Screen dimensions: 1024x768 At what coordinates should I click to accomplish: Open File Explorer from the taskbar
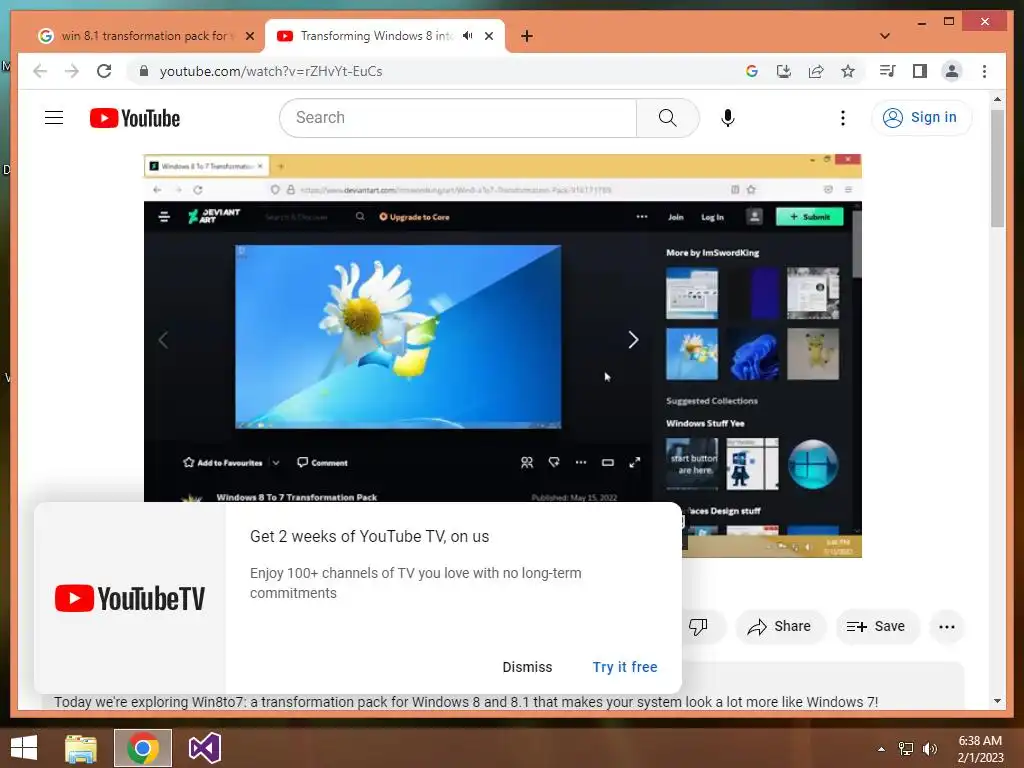[81, 748]
